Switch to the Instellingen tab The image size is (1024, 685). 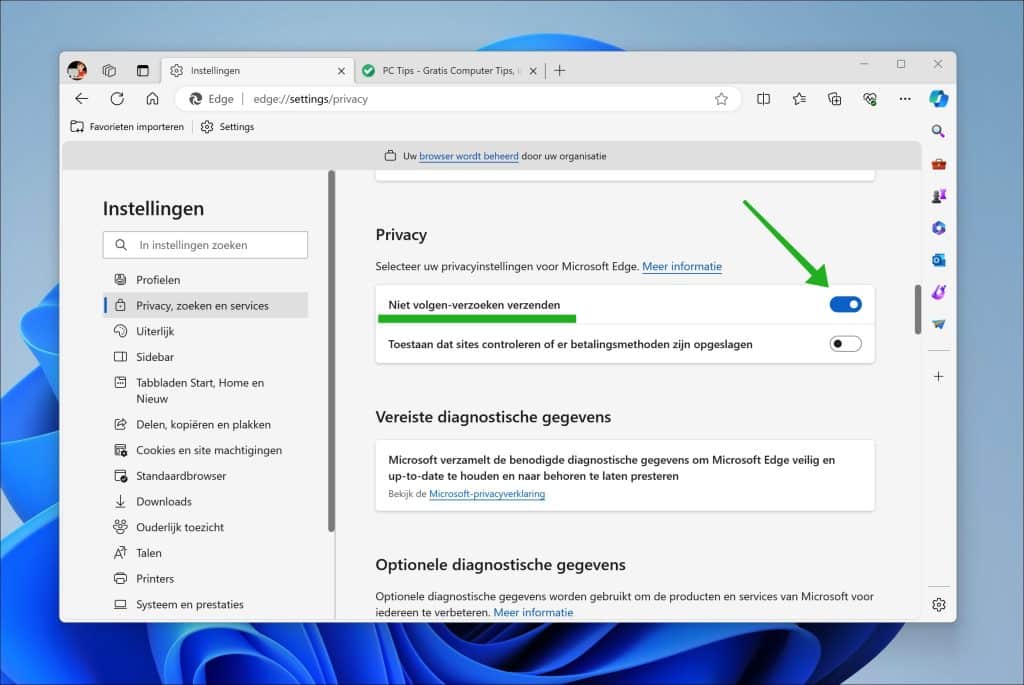[258, 71]
